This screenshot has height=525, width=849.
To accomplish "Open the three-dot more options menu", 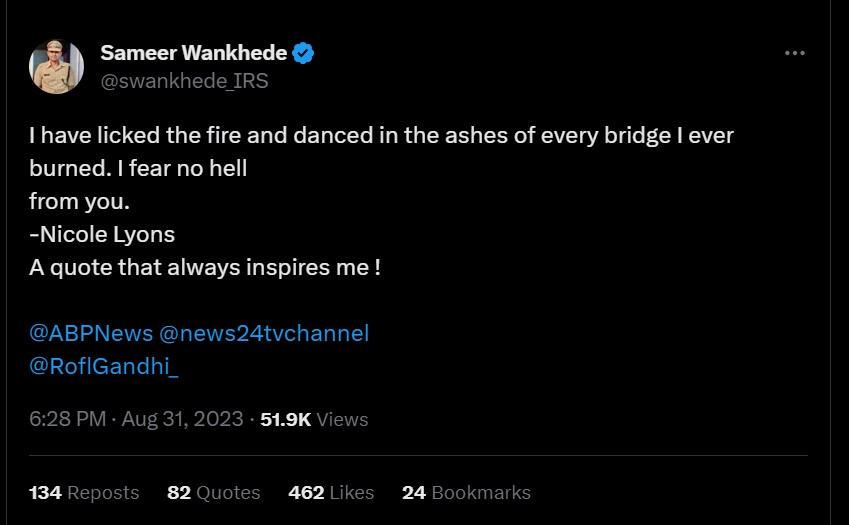I will 795,53.
